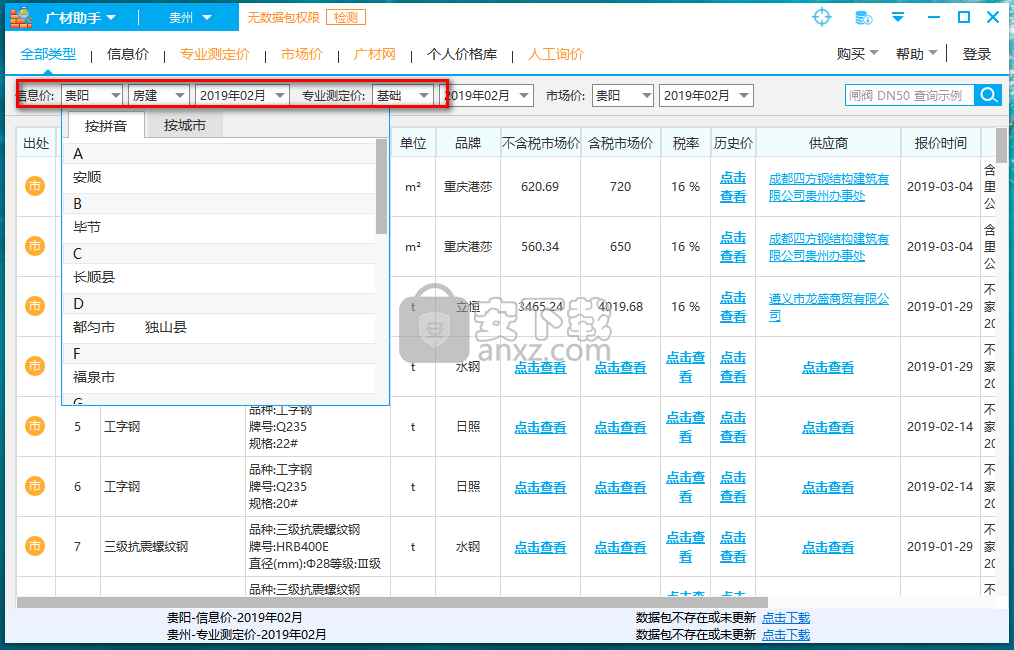The width and height of the screenshot is (1014, 650).
Task: Click the orange 市 badge in row 7 三级抗震螺纹钢
Action: (35, 547)
